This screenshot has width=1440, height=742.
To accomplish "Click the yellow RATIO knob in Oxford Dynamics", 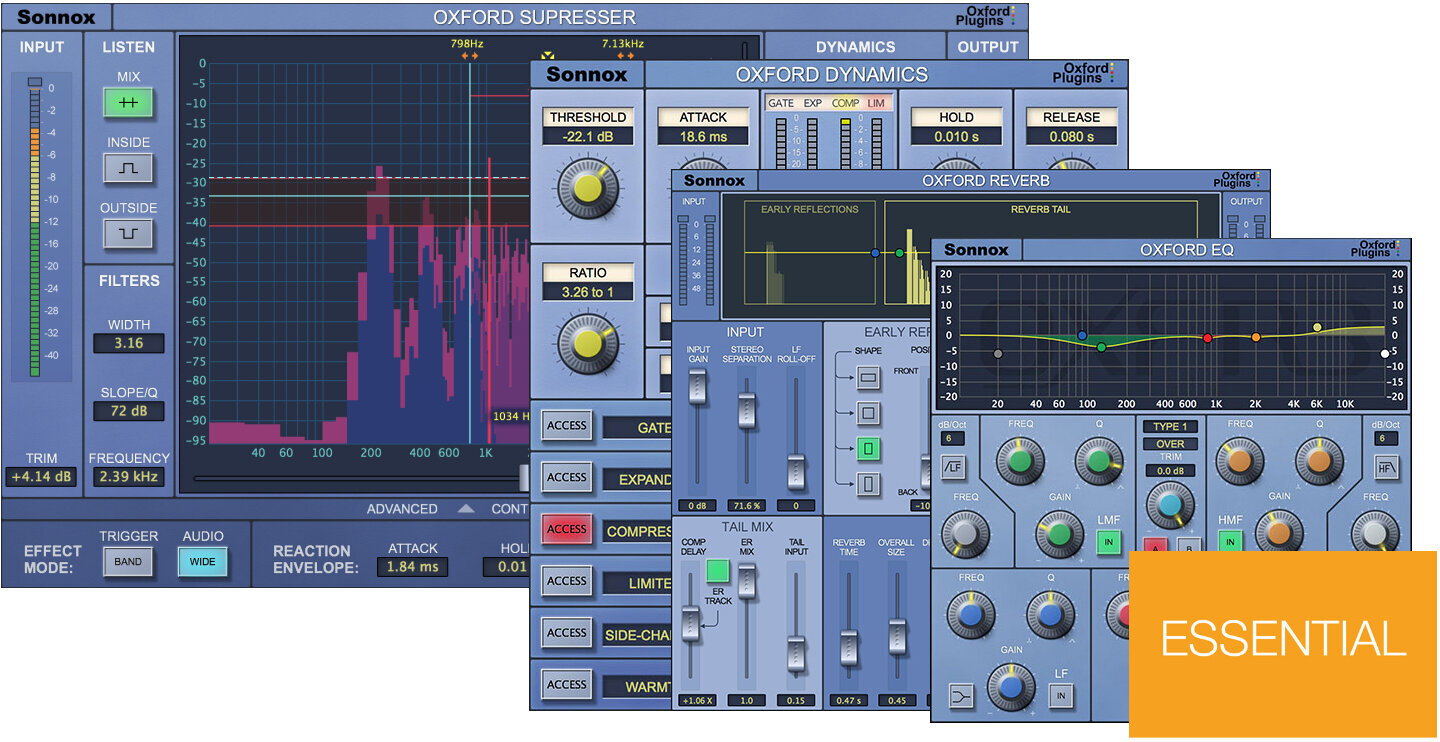I will [x=587, y=344].
